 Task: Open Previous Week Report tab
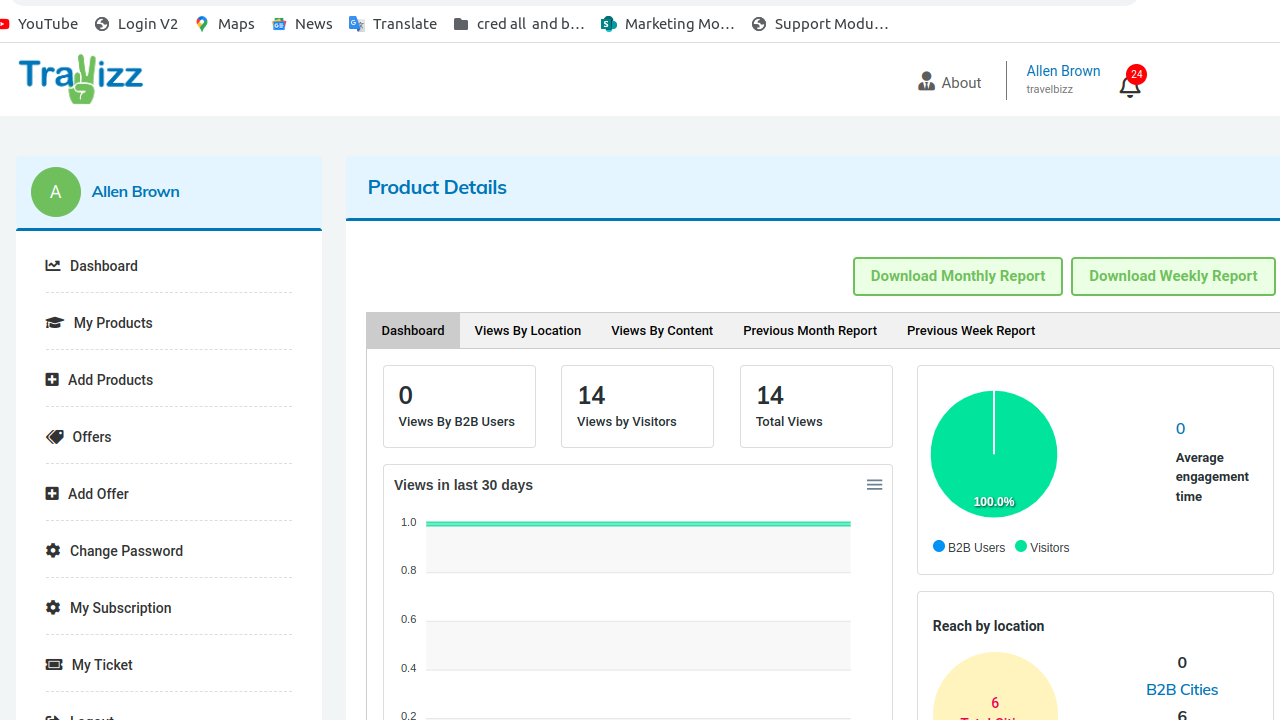click(971, 331)
